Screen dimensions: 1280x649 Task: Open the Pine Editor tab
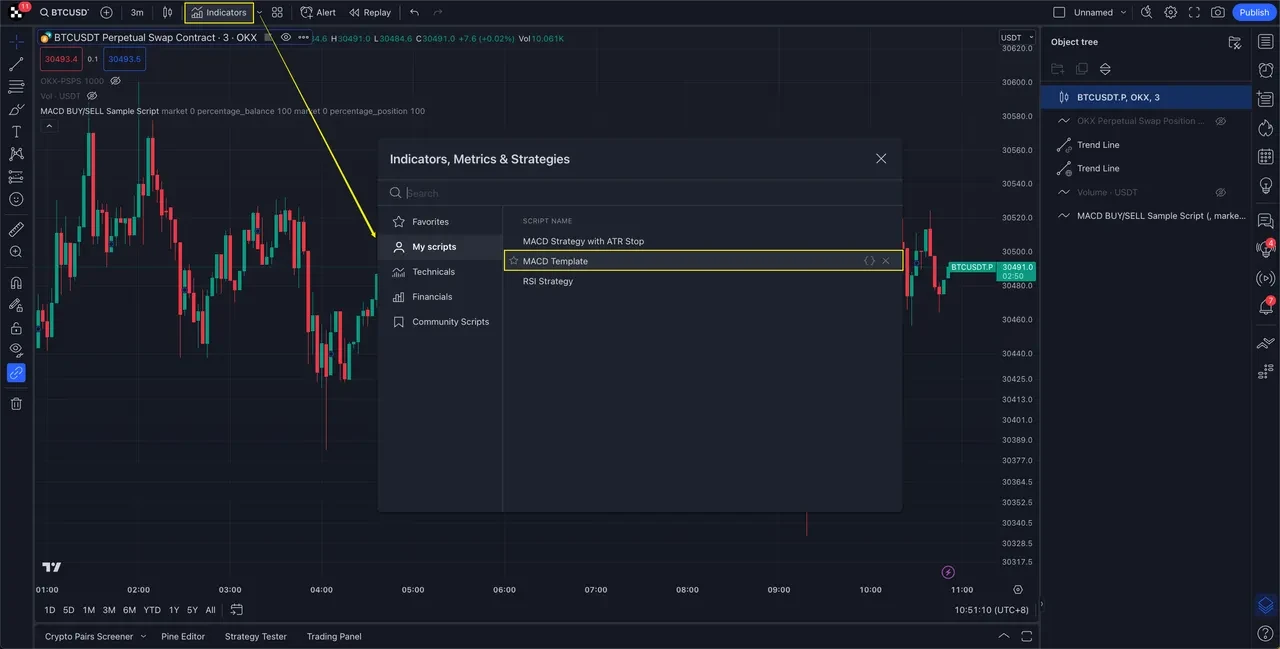(x=183, y=636)
